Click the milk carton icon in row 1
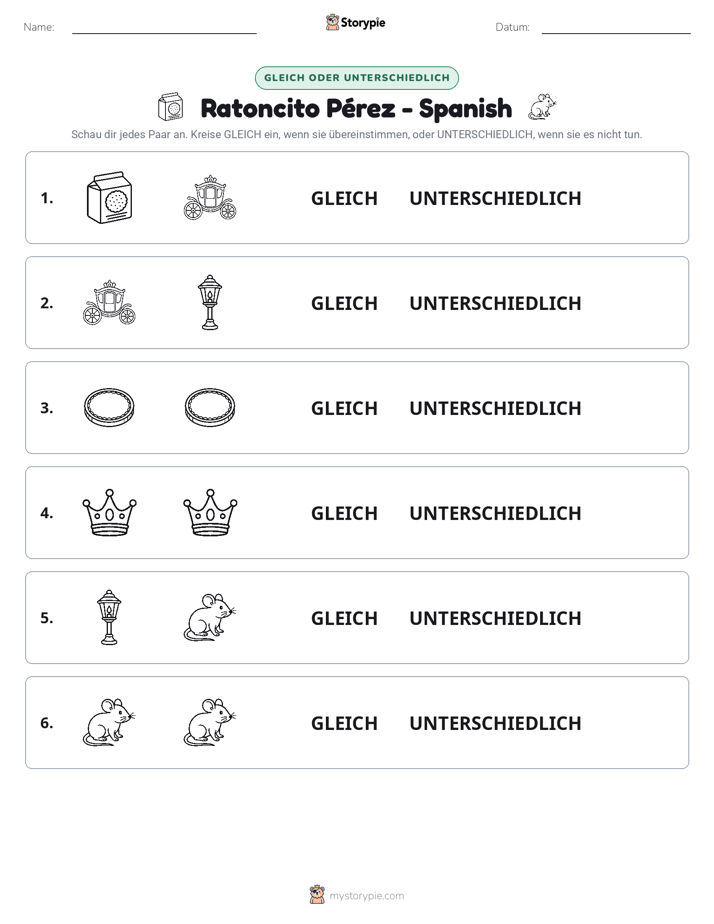714x924 pixels. 109,198
